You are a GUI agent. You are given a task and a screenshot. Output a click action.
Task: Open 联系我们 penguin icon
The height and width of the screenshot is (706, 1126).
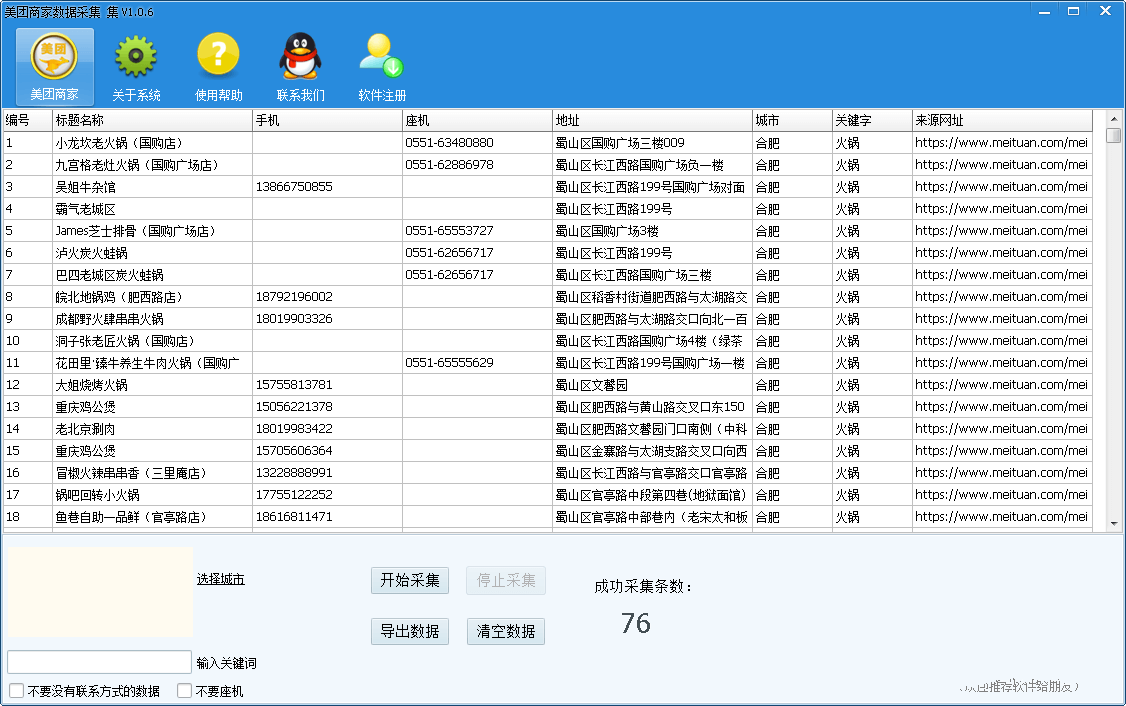click(x=300, y=67)
